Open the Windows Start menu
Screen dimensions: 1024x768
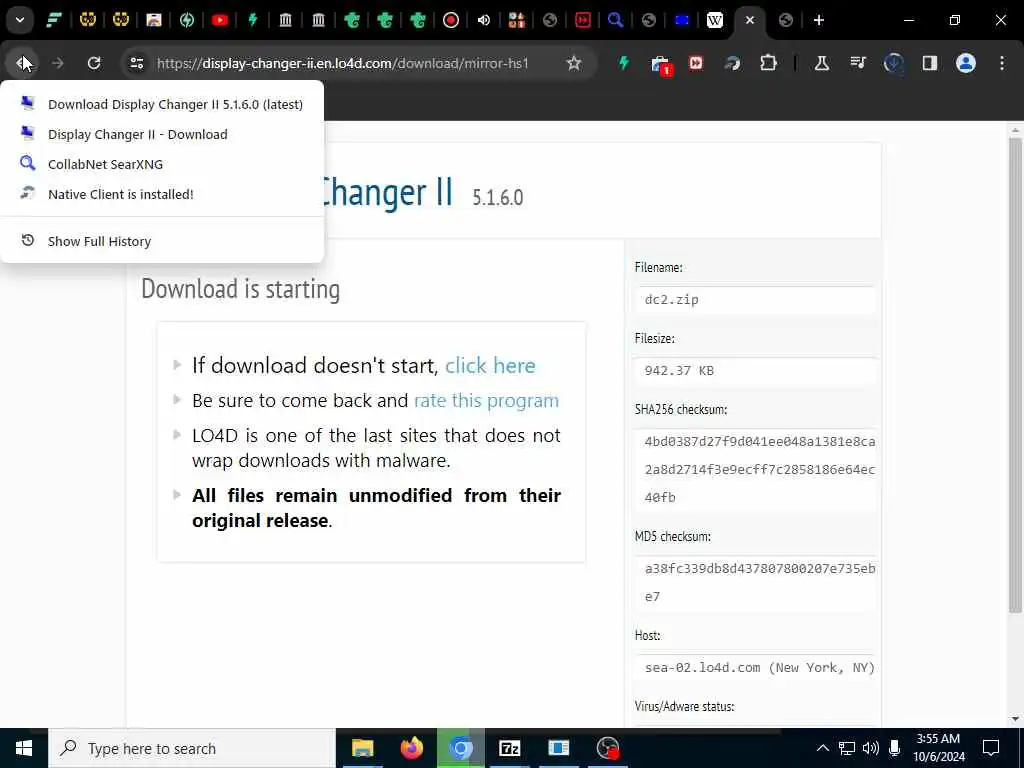pos(24,748)
